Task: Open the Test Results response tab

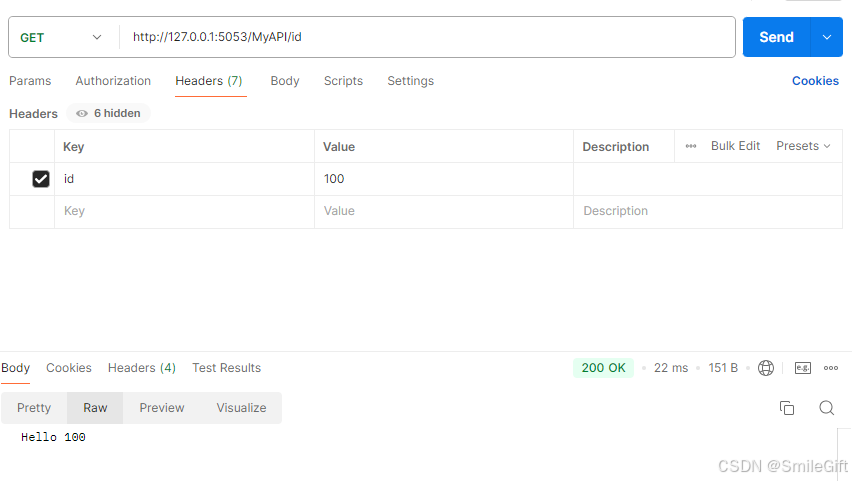Action: click(x=226, y=368)
